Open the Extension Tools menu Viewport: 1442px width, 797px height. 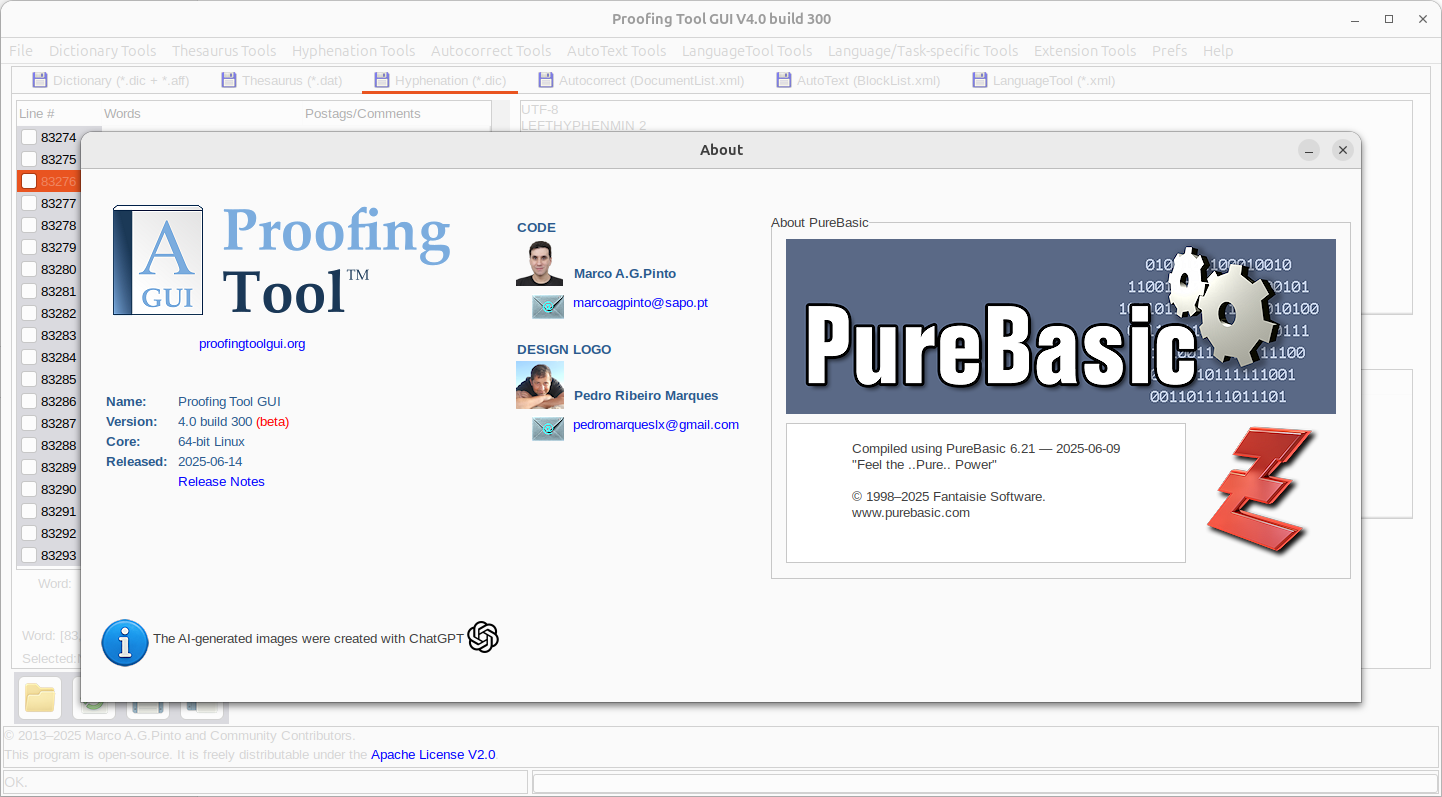[x=1085, y=51]
